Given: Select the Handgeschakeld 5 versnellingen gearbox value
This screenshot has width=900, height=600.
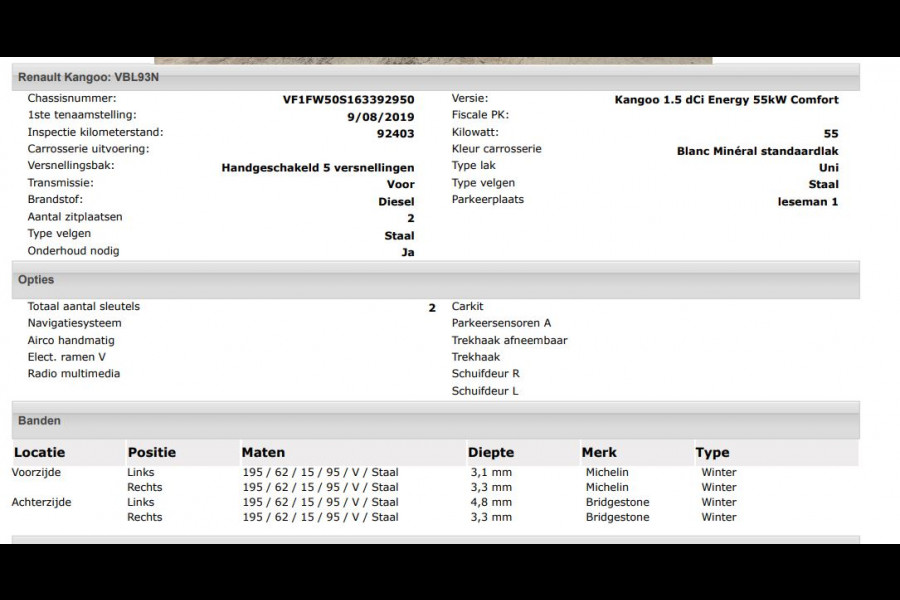Looking at the screenshot, I should (x=317, y=168).
